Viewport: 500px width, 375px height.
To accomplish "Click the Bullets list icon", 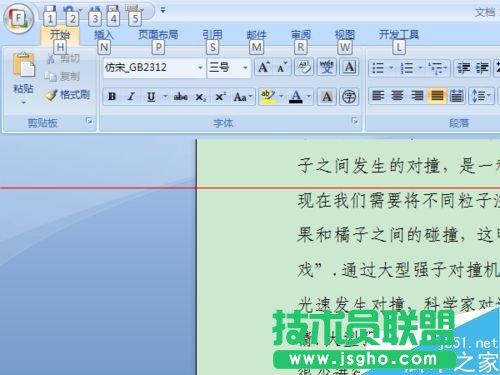I will click(x=378, y=68).
